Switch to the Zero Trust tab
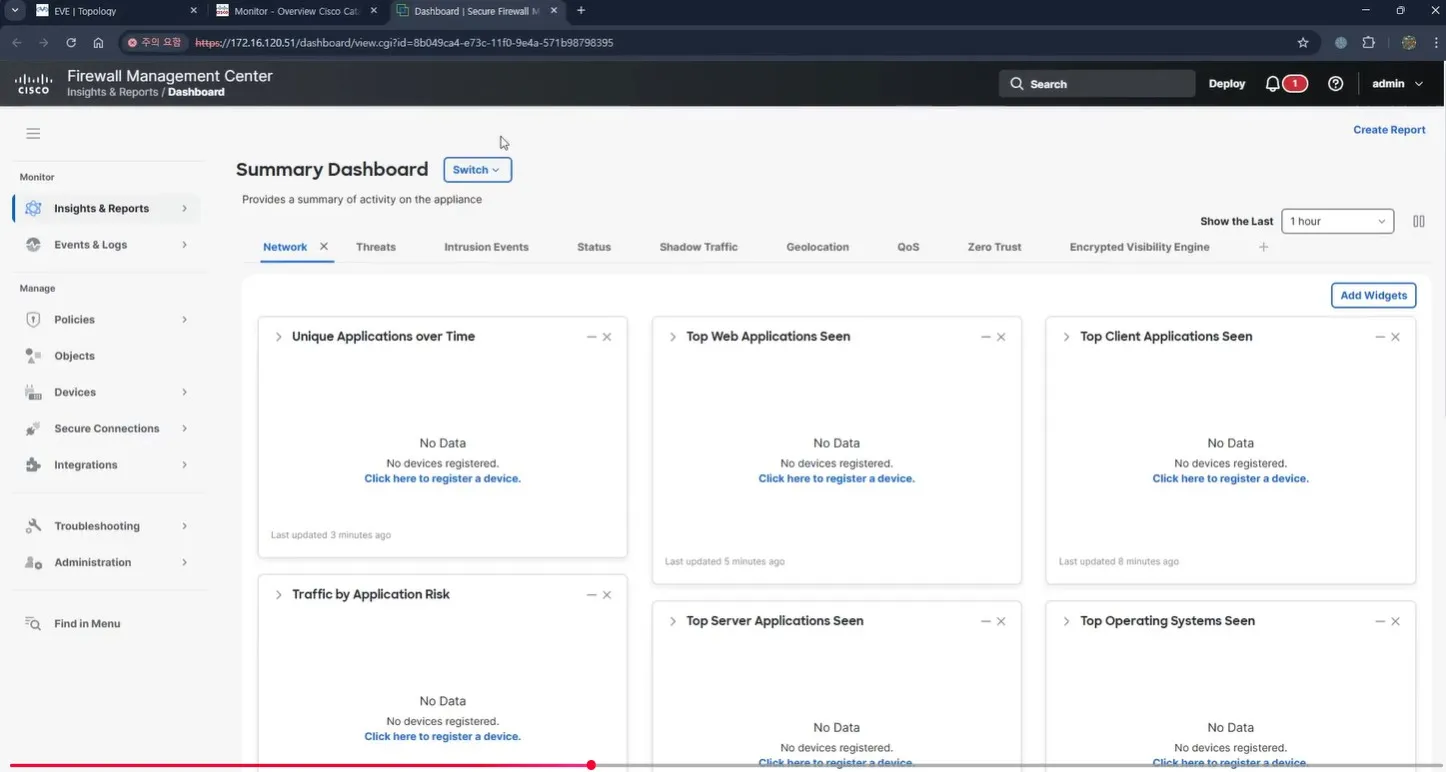 tap(994, 247)
